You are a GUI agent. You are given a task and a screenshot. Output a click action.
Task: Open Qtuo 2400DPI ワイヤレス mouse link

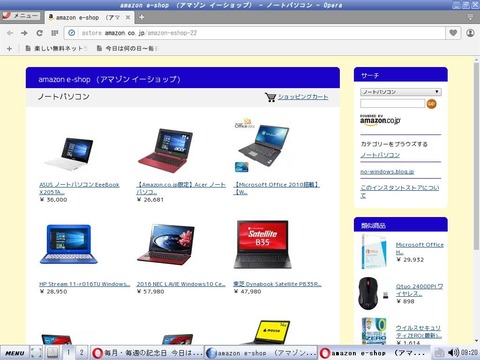coord(420,290)
